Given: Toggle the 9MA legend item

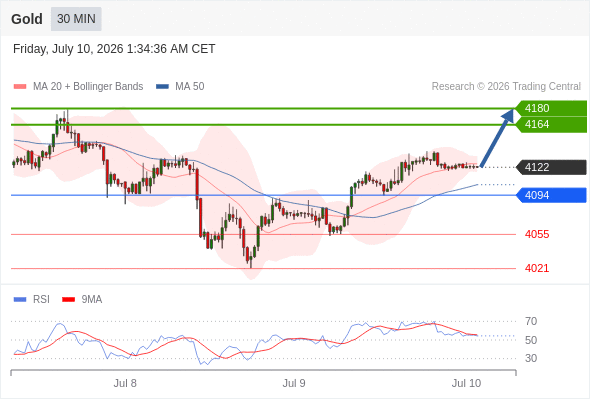Looking at the screenshot, I should pos(82,300).
